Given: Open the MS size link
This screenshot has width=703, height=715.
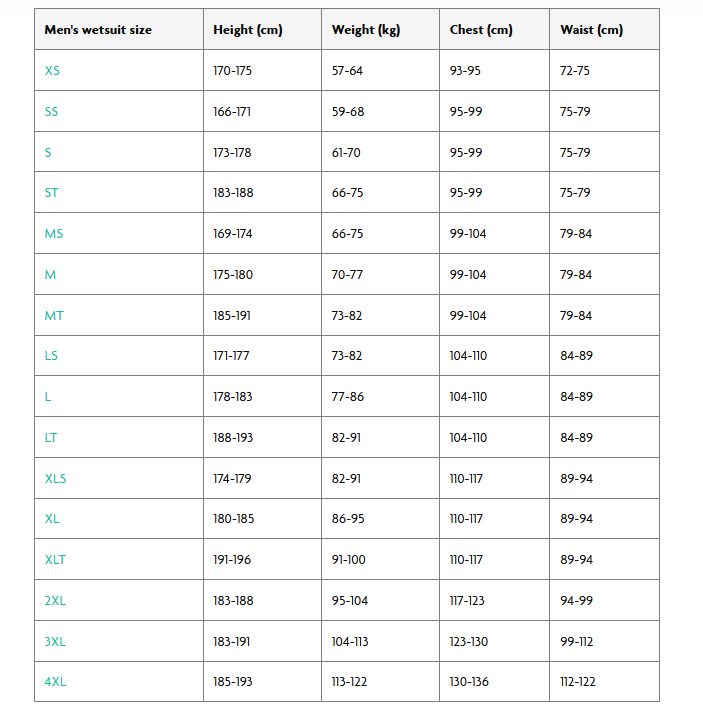Looking at the screenshot, I should pyautogui.click(x=54, y=234).
